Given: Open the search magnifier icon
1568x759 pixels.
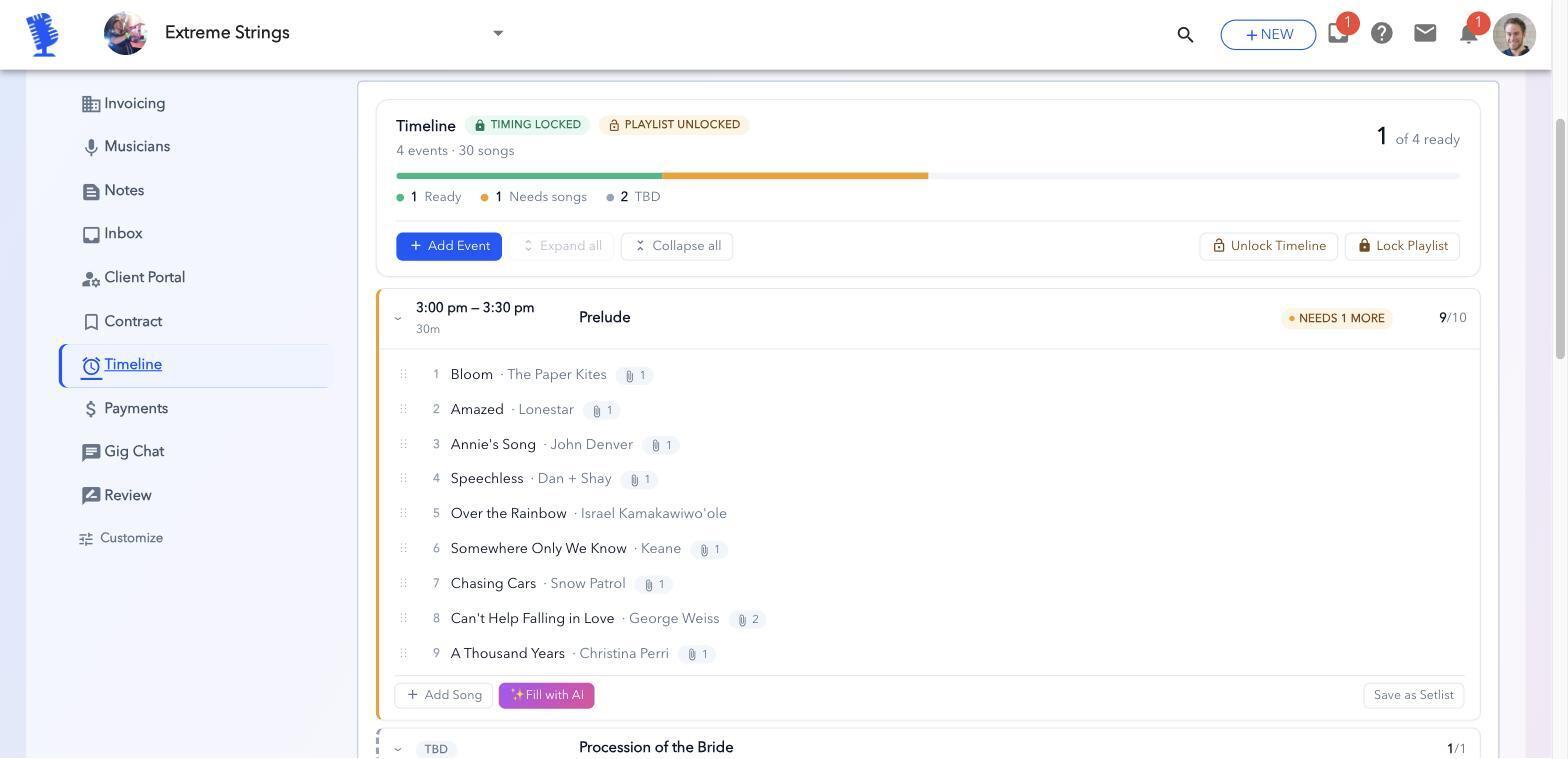Looking at the screenshot, I should (1185, 35).
